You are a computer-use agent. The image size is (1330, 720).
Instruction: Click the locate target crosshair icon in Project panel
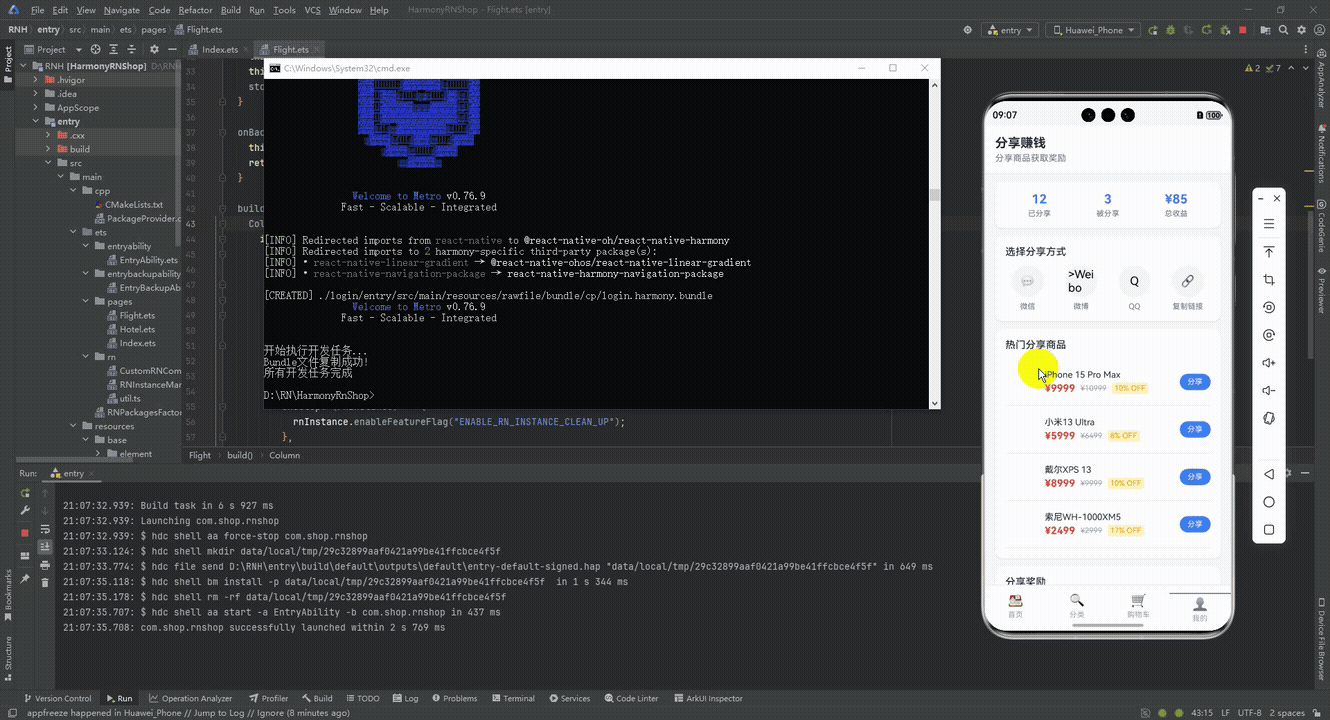tap(96, 49)
